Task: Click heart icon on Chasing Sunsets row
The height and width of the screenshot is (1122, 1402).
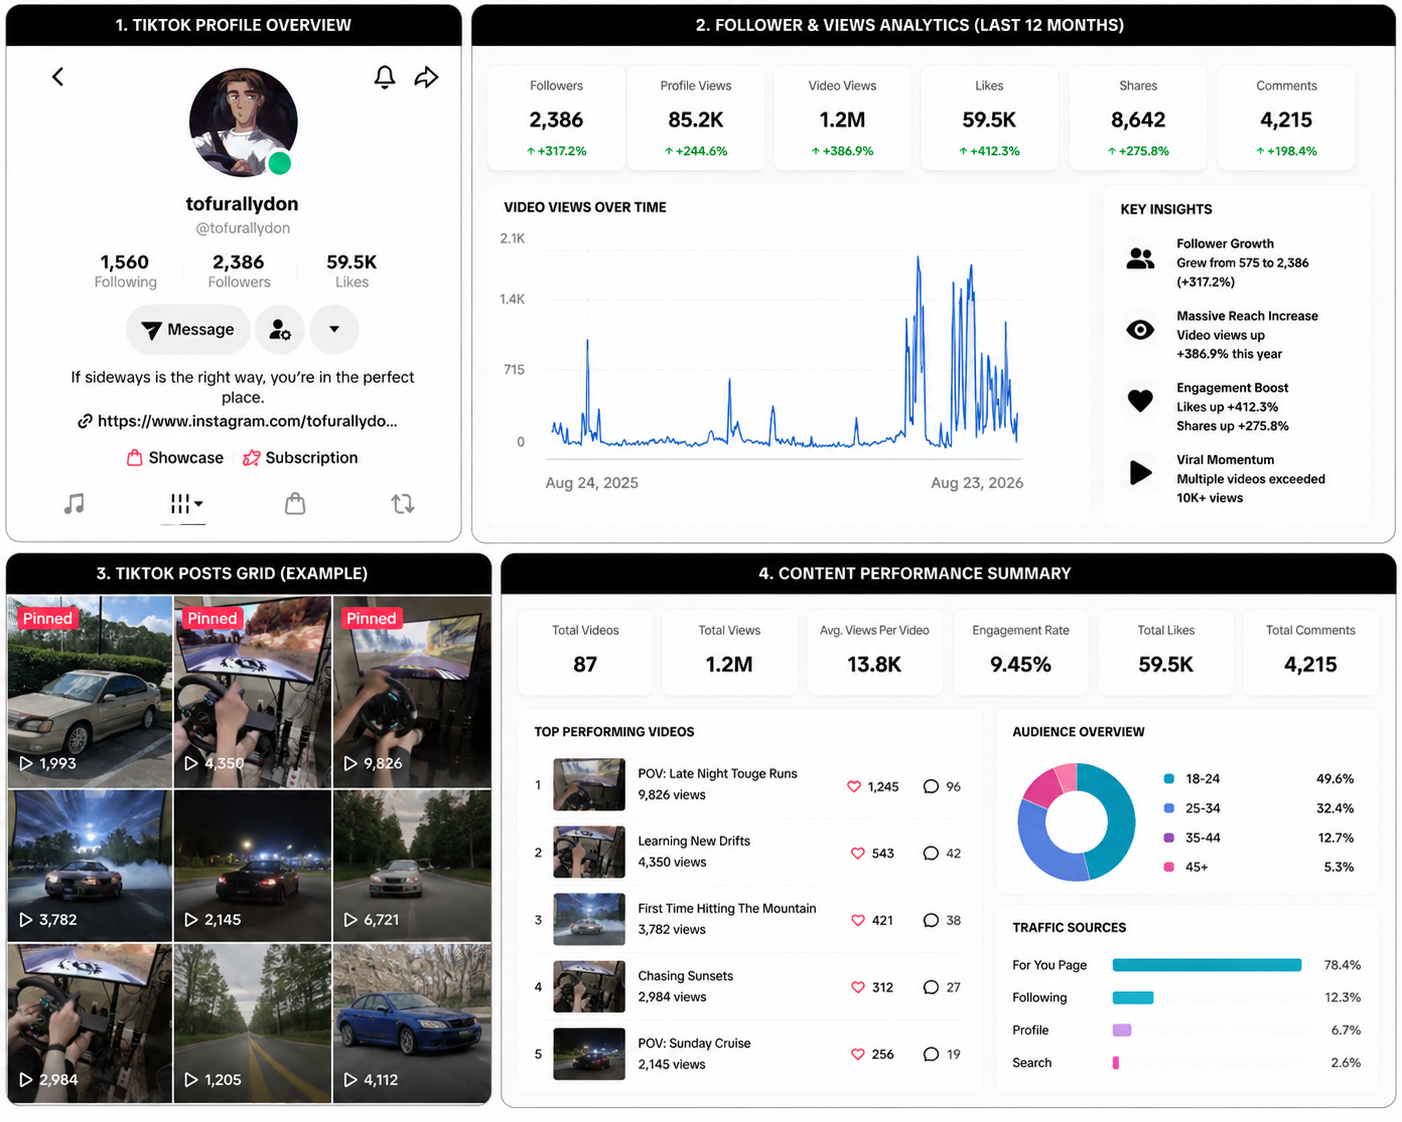Action: (x=858, y=987)
